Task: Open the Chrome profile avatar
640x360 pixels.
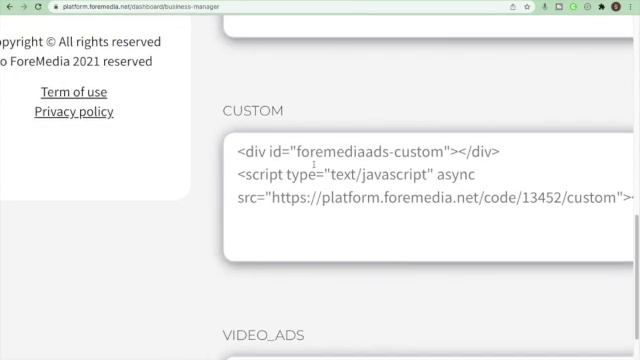Action: click(616, 7)
